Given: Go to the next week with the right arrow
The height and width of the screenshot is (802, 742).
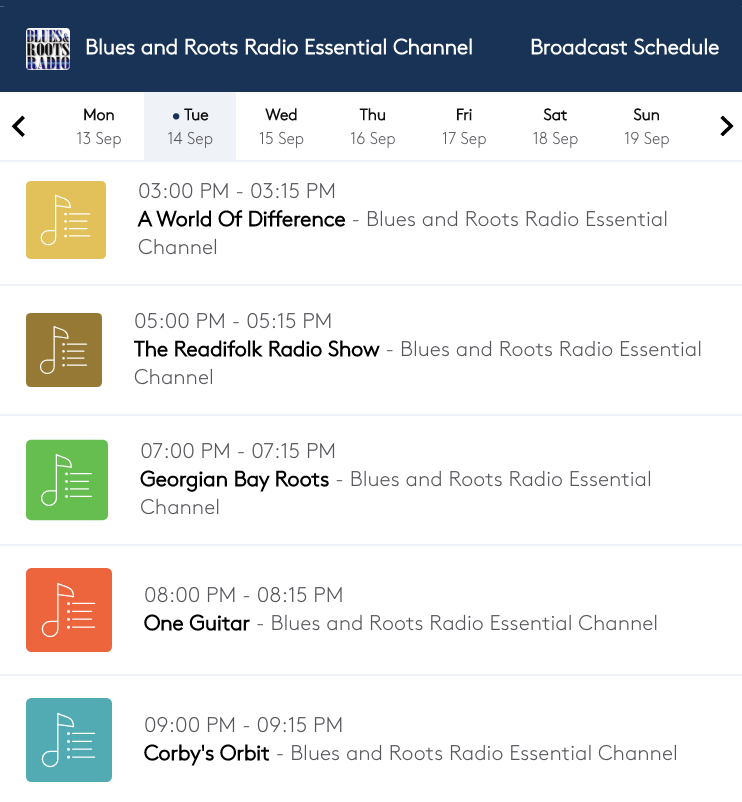Looking at the screenshot, I should 726,126.
